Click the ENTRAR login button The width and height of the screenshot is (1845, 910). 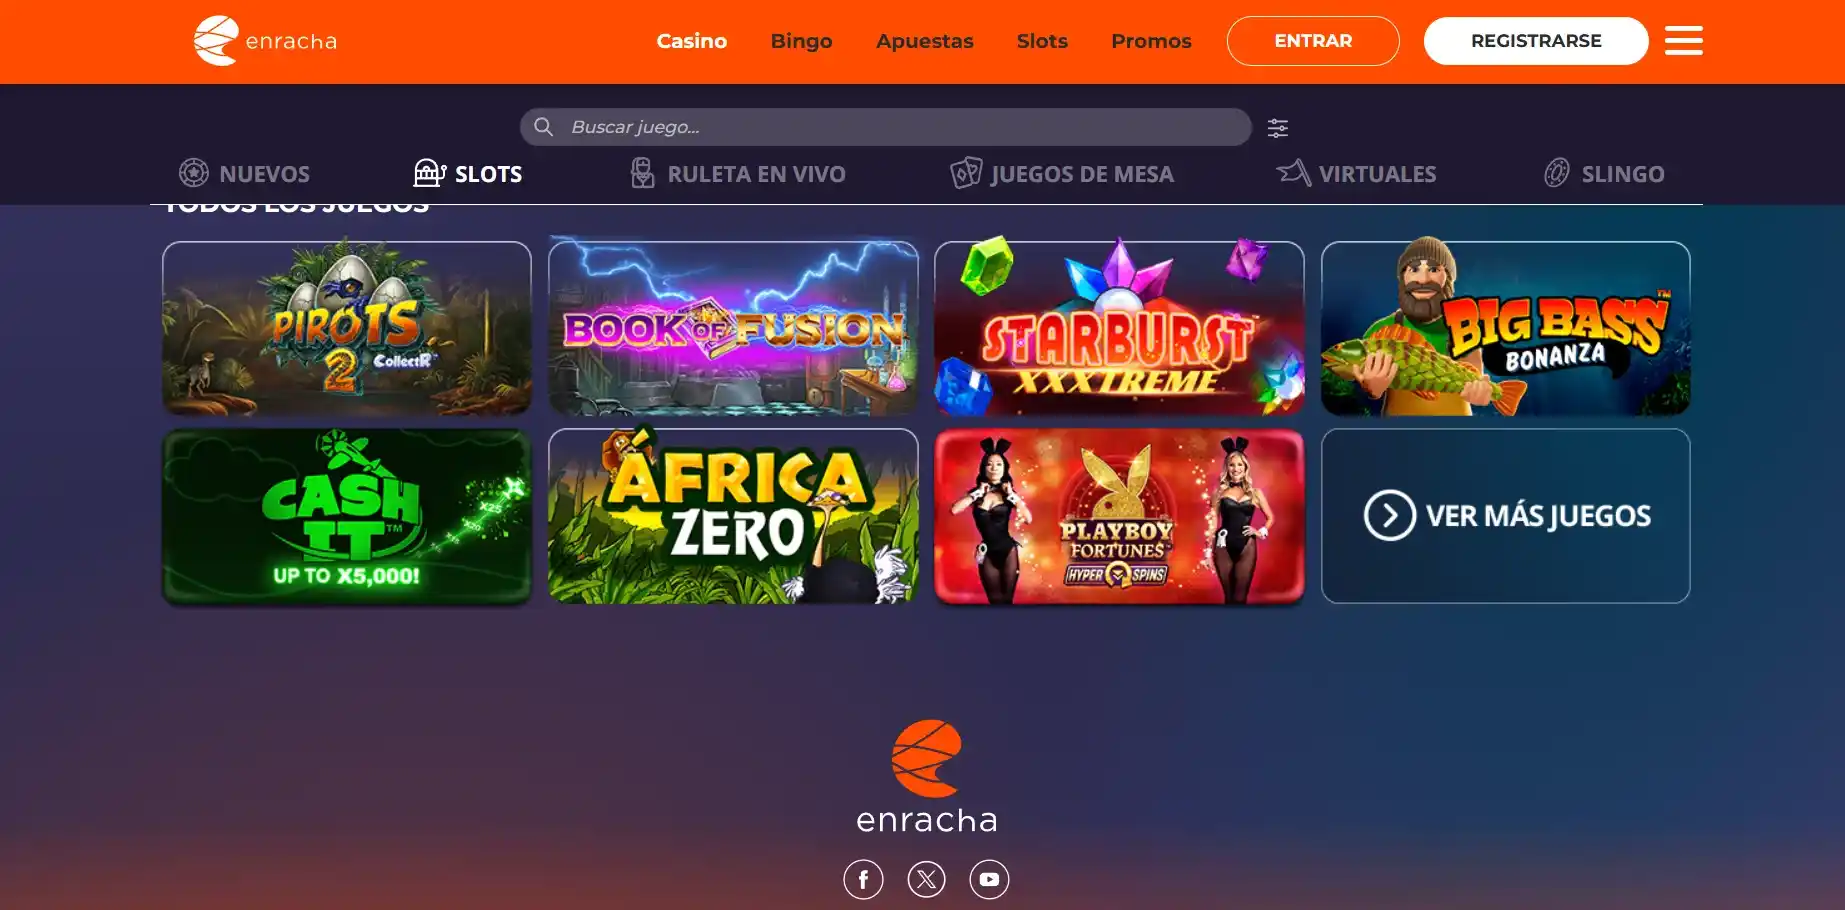(x=1313, y=41)
